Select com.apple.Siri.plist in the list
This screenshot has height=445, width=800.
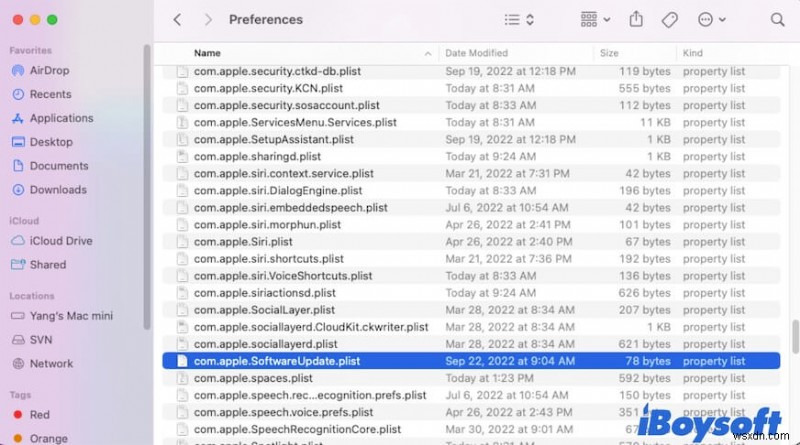pyautogui.click(x=243, y=242)
